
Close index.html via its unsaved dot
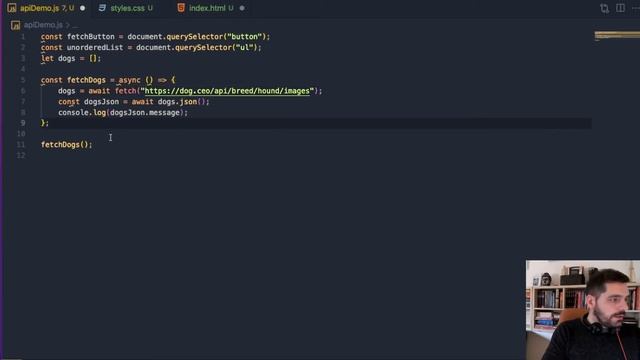pos(242,8)
